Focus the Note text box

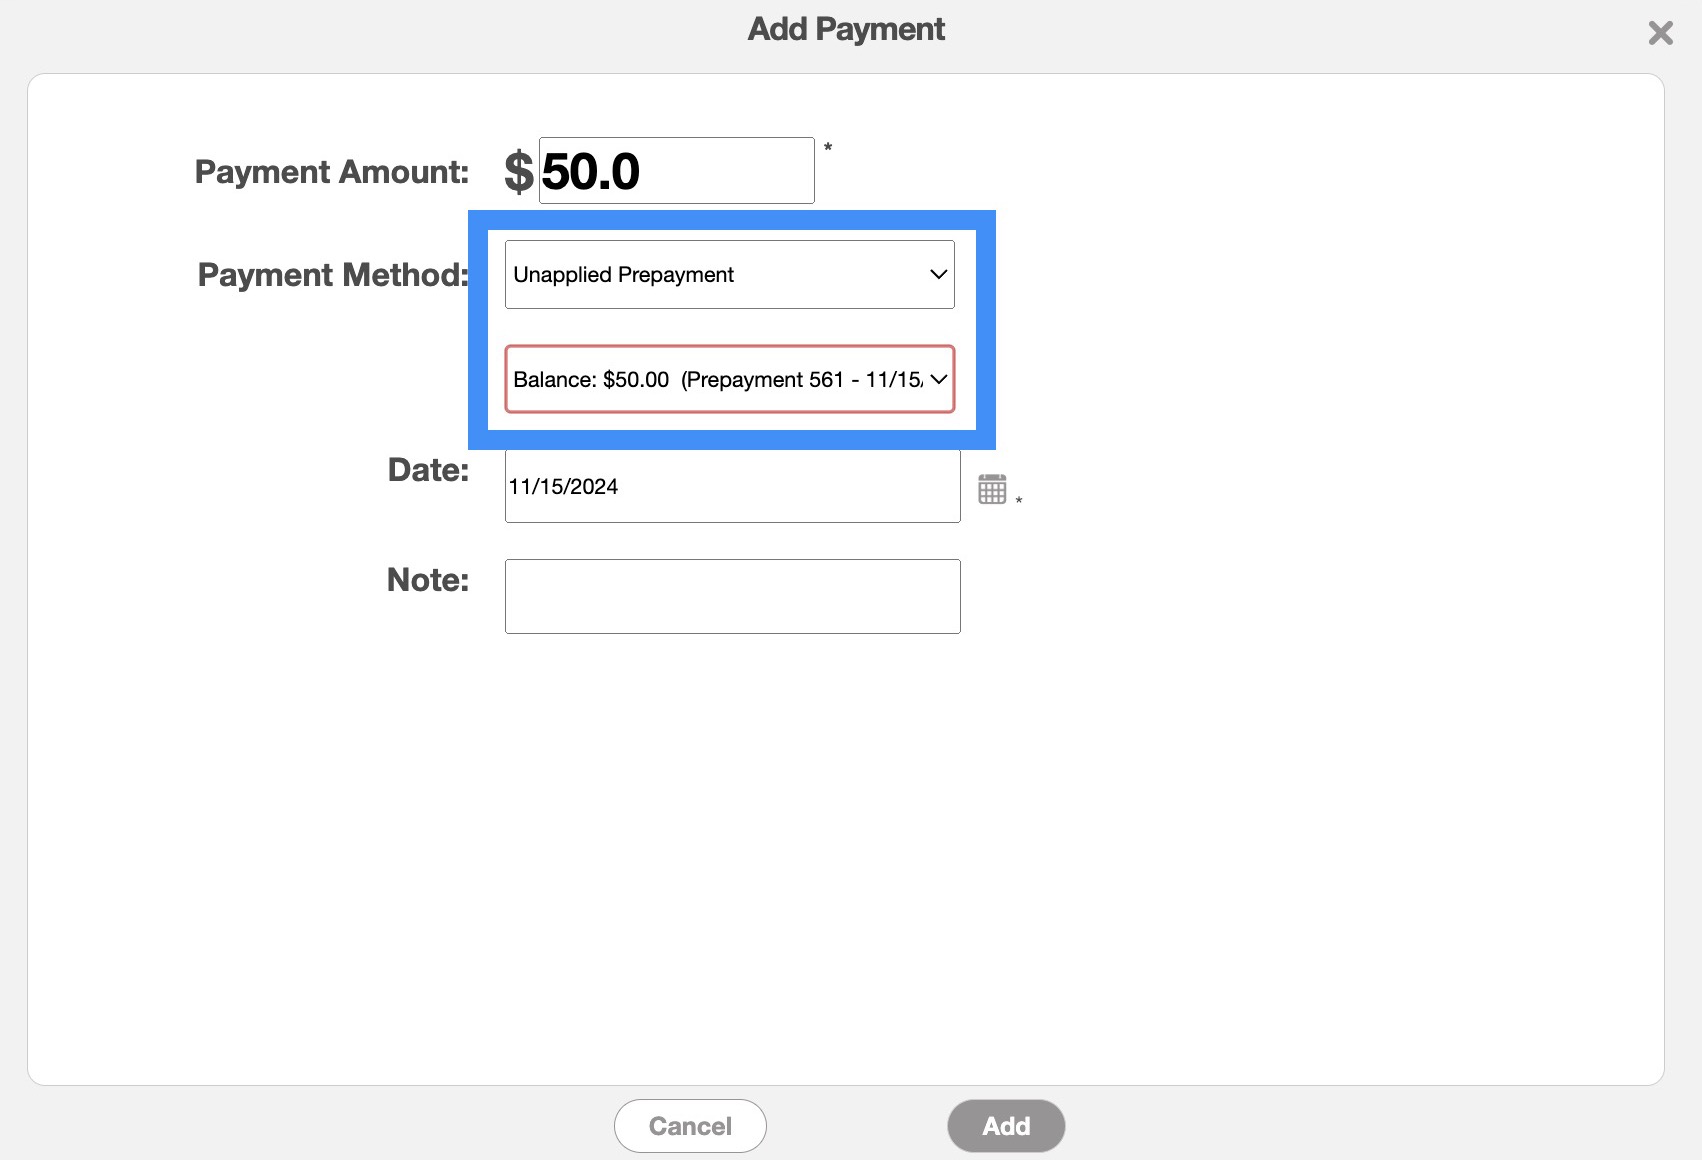coord(732,596)
